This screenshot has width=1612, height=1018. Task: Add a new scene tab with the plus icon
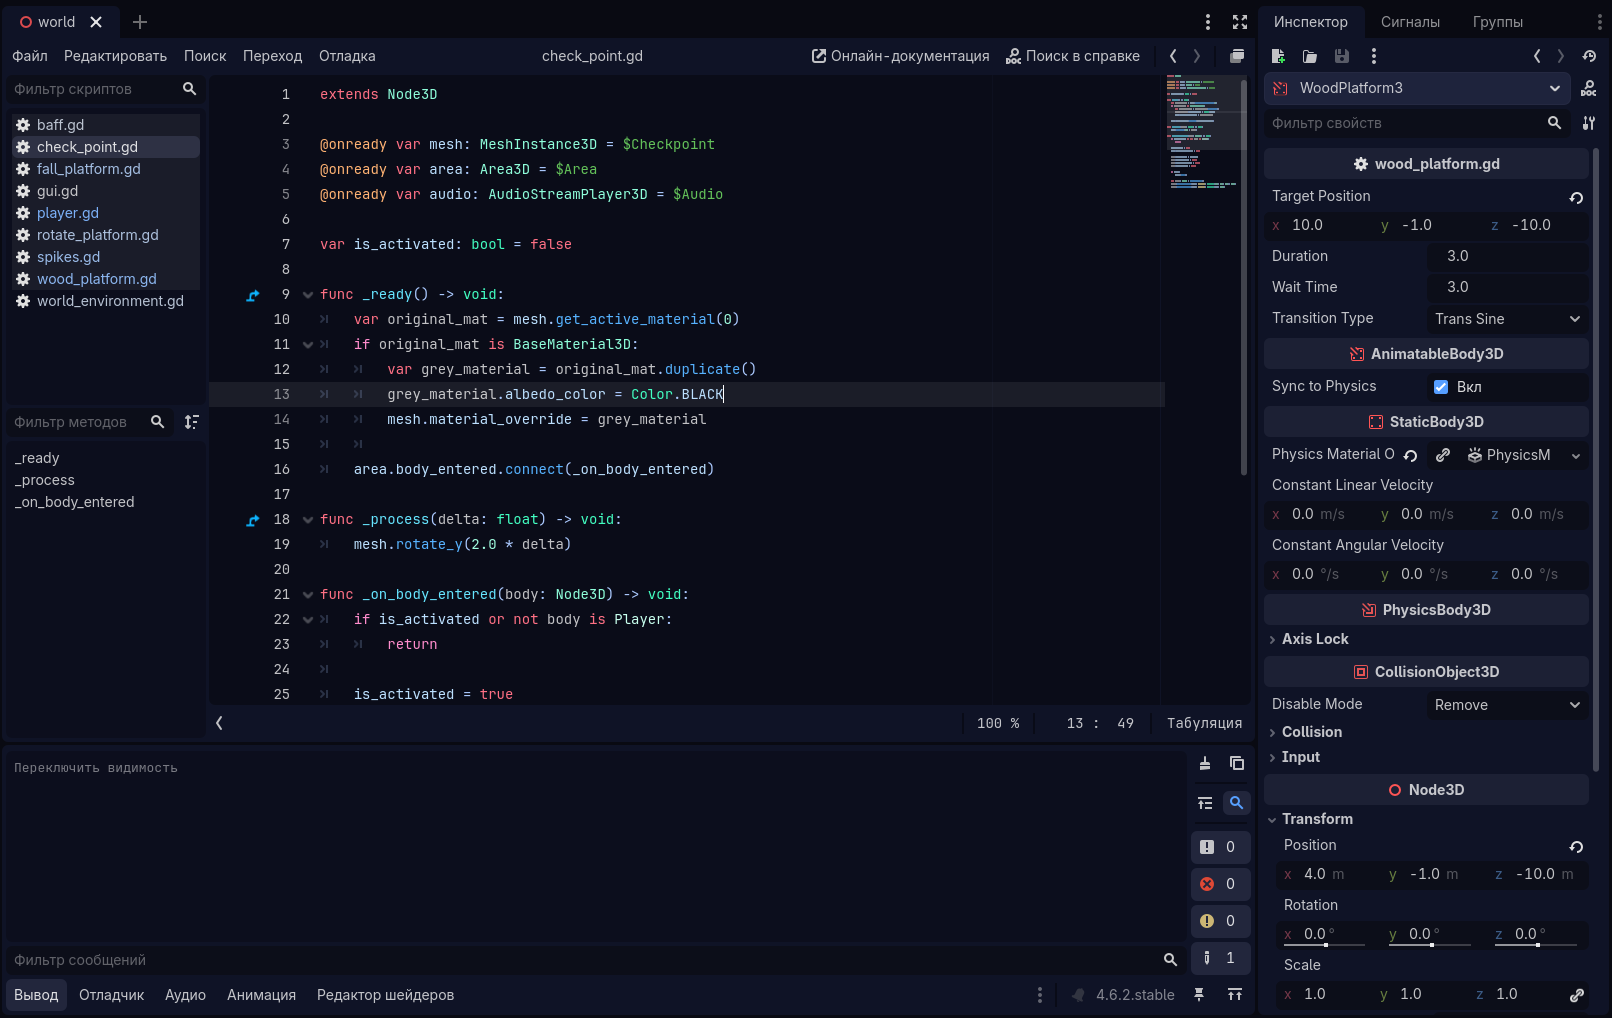[140, 22]
